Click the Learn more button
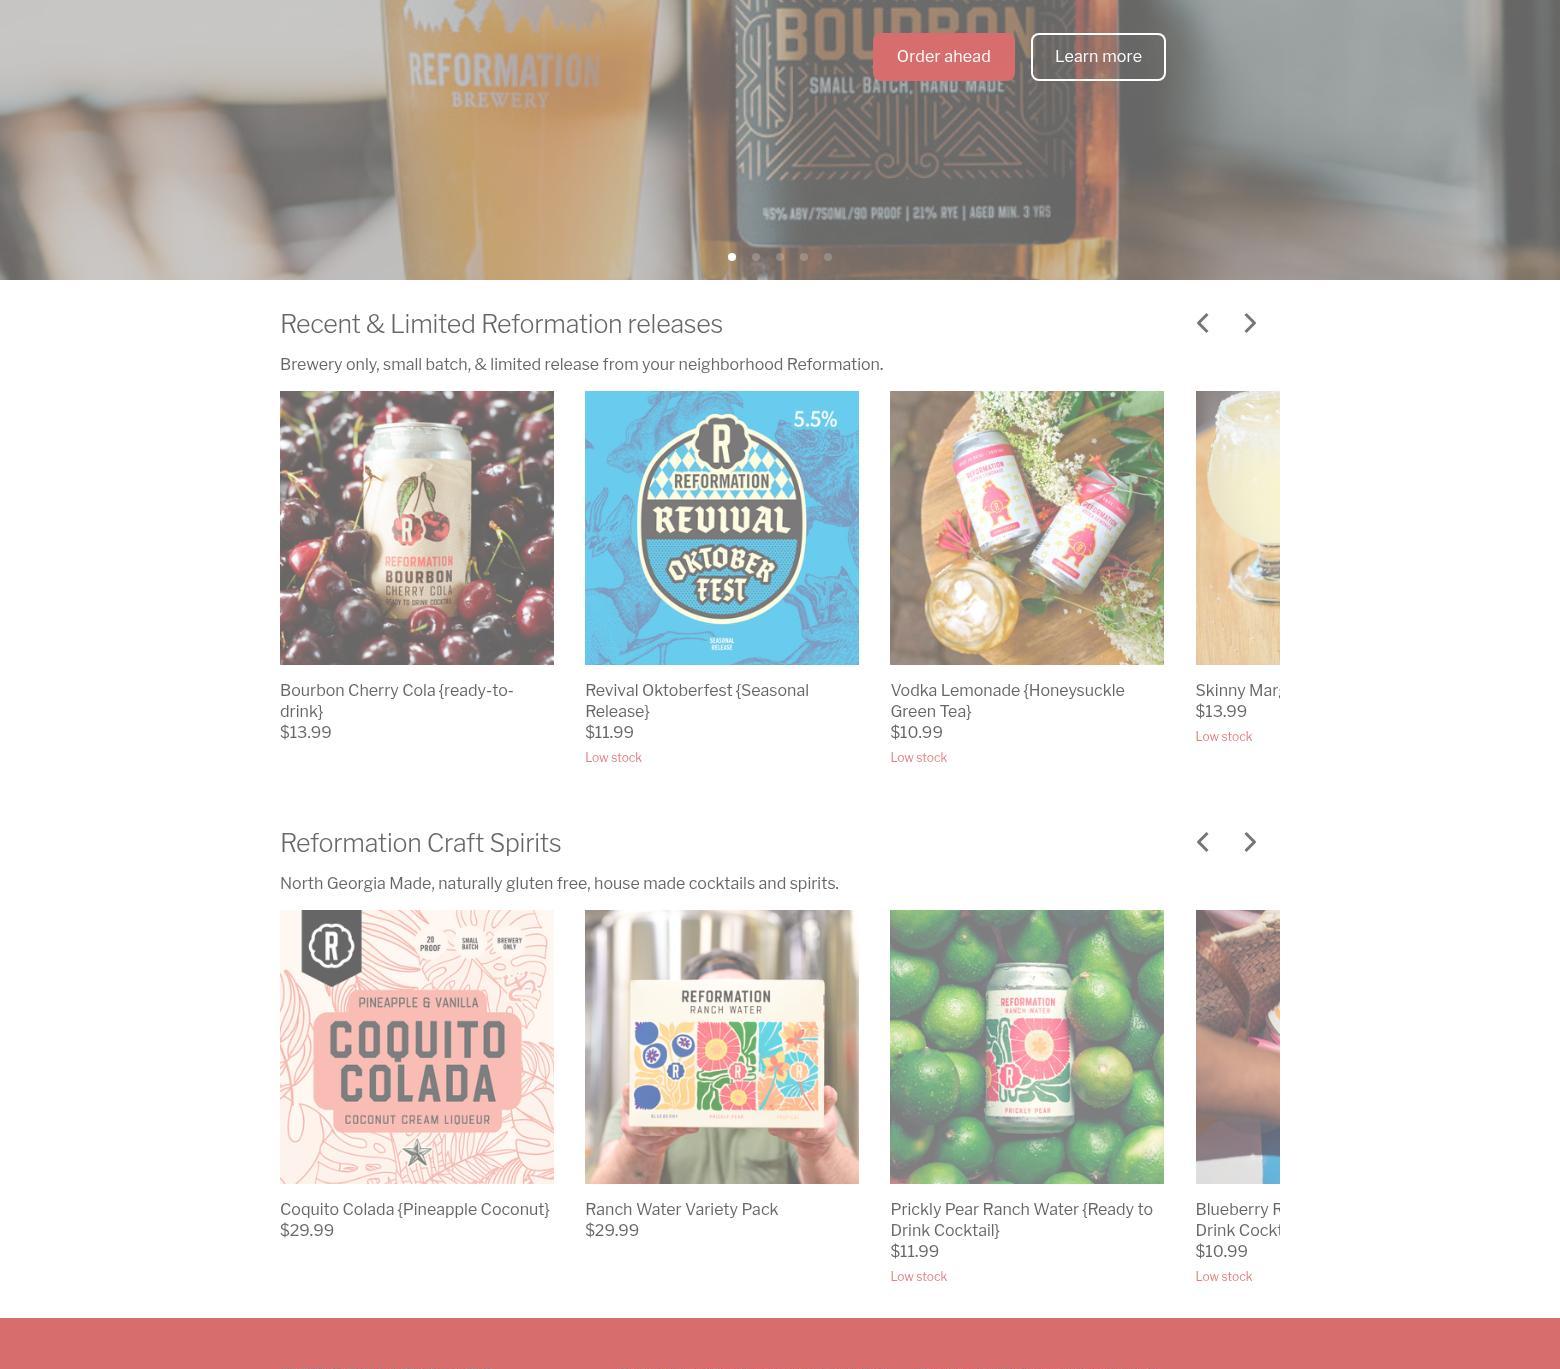 click(x=1098, y=57)
